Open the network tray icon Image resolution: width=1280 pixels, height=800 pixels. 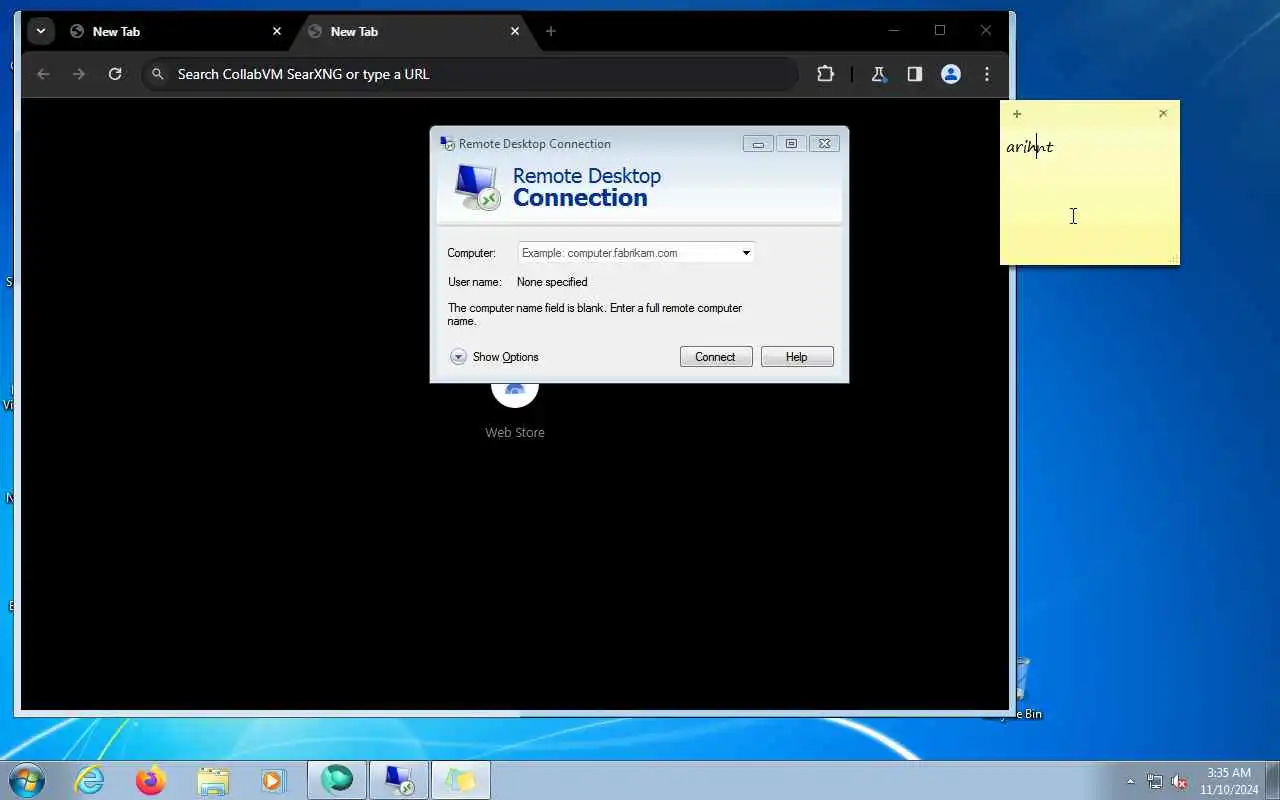pyautogui.click(x=1155, y=781)
